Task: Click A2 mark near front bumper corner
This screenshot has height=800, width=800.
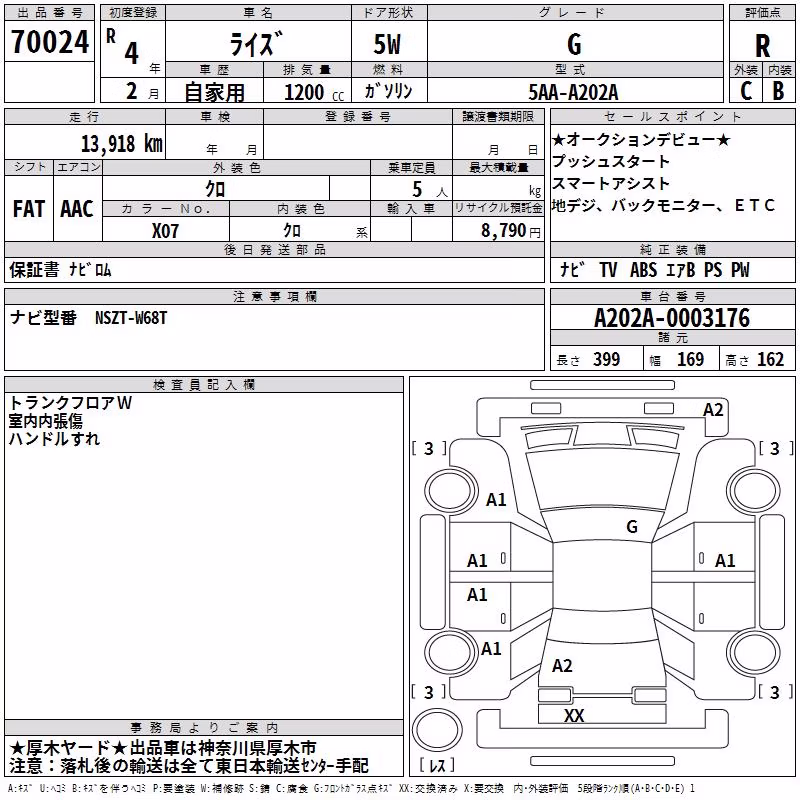Action: point(713,410)
